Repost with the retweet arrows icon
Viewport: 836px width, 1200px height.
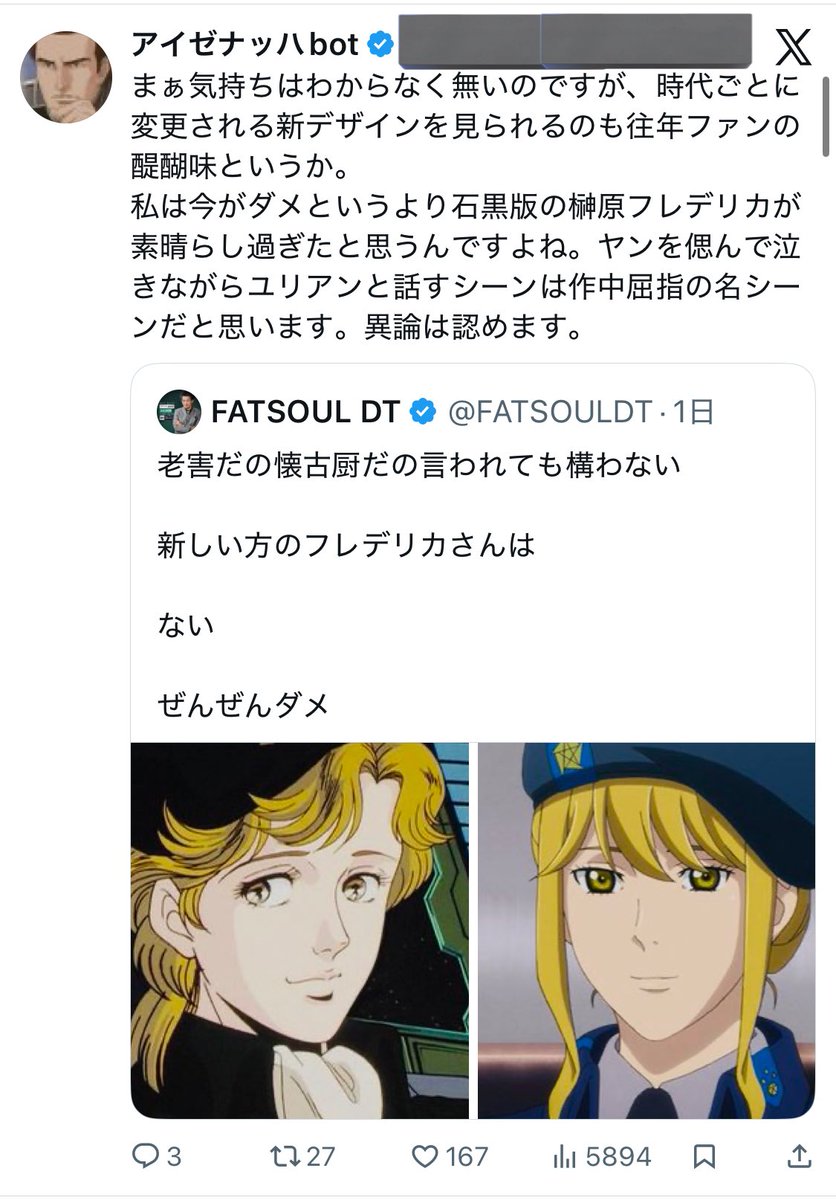point(286,1157)
